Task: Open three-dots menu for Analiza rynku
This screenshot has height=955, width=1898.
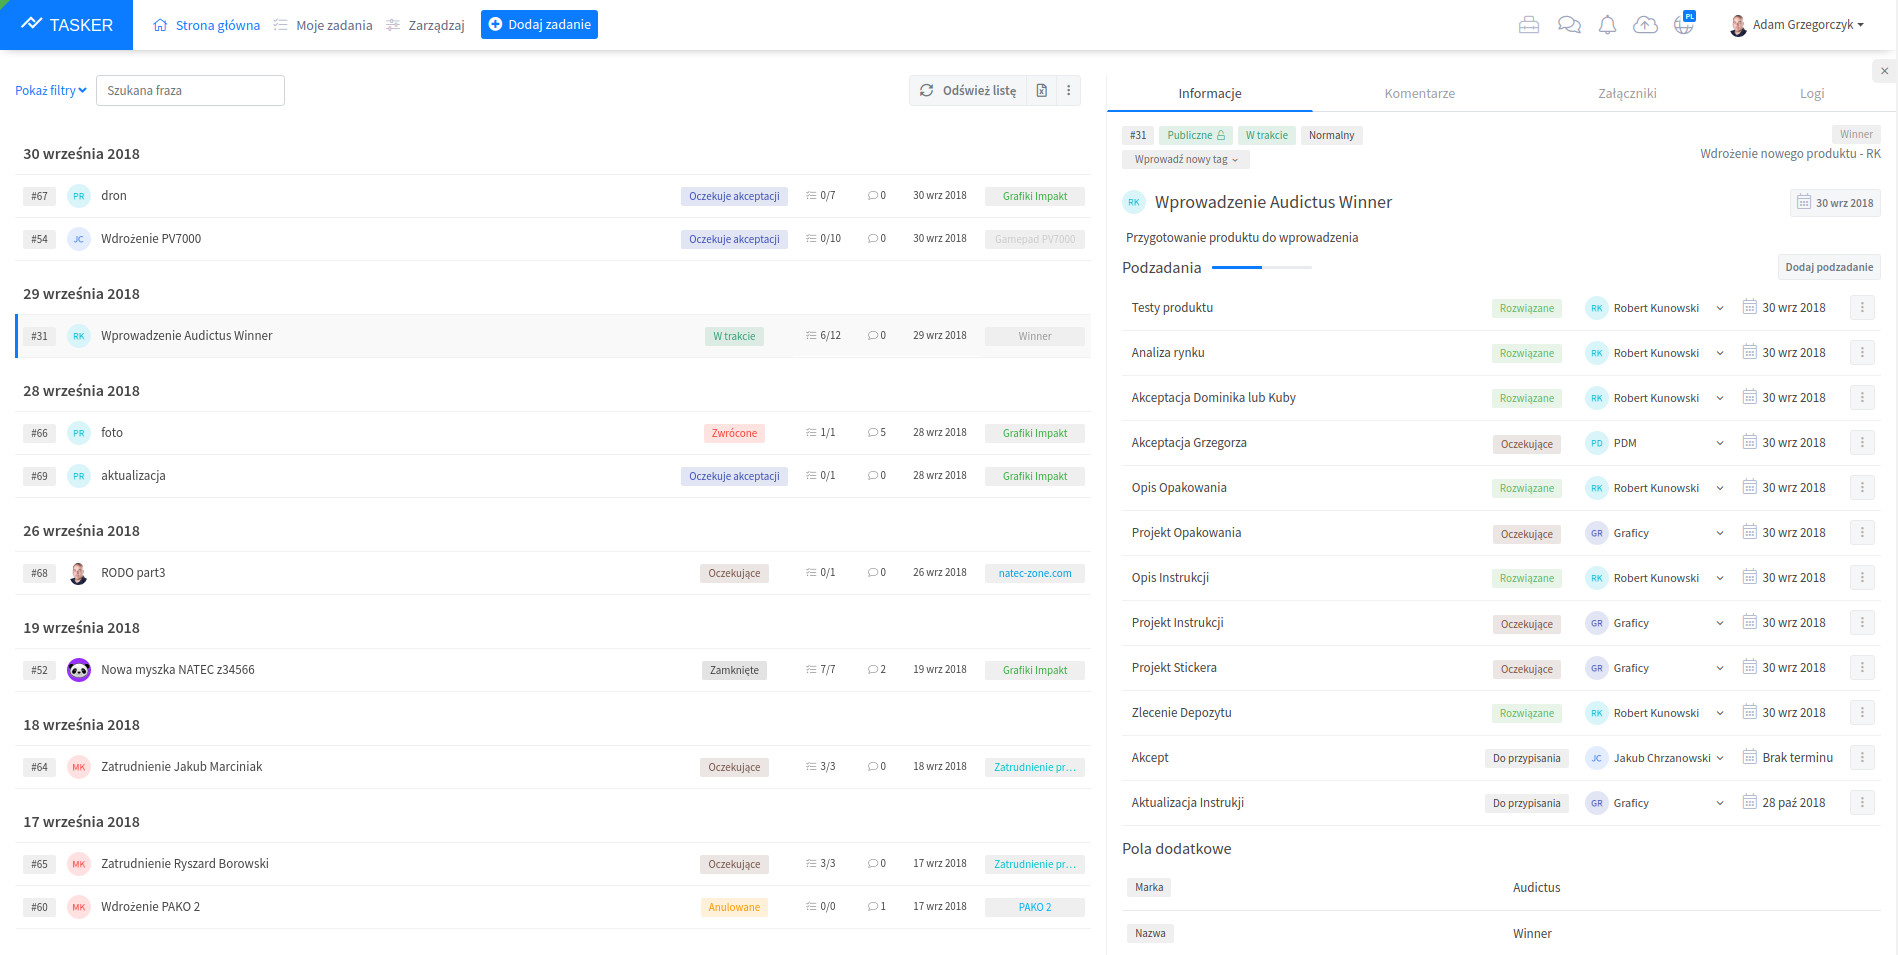Action: click(1862, 353)
